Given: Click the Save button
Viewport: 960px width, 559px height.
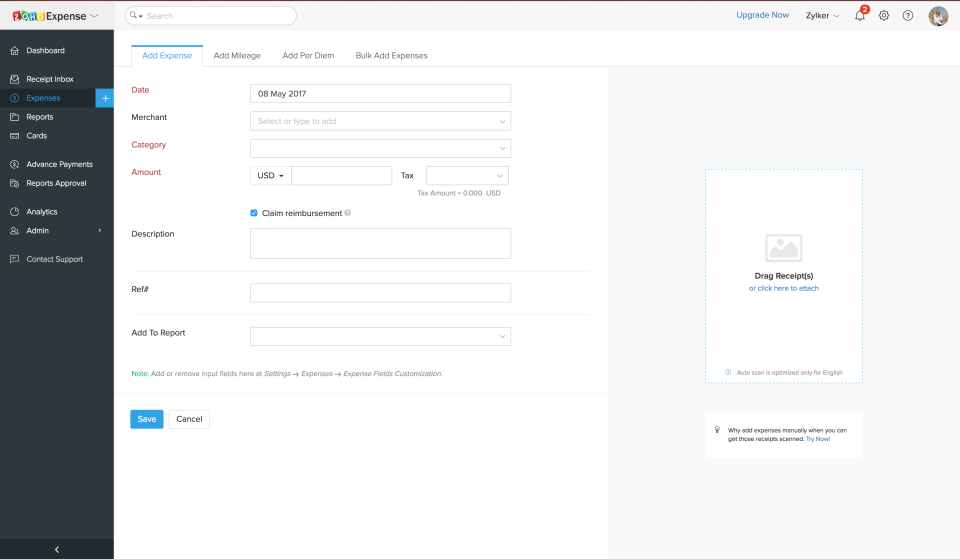Looking at the screenshot, I should pos(147,419).
